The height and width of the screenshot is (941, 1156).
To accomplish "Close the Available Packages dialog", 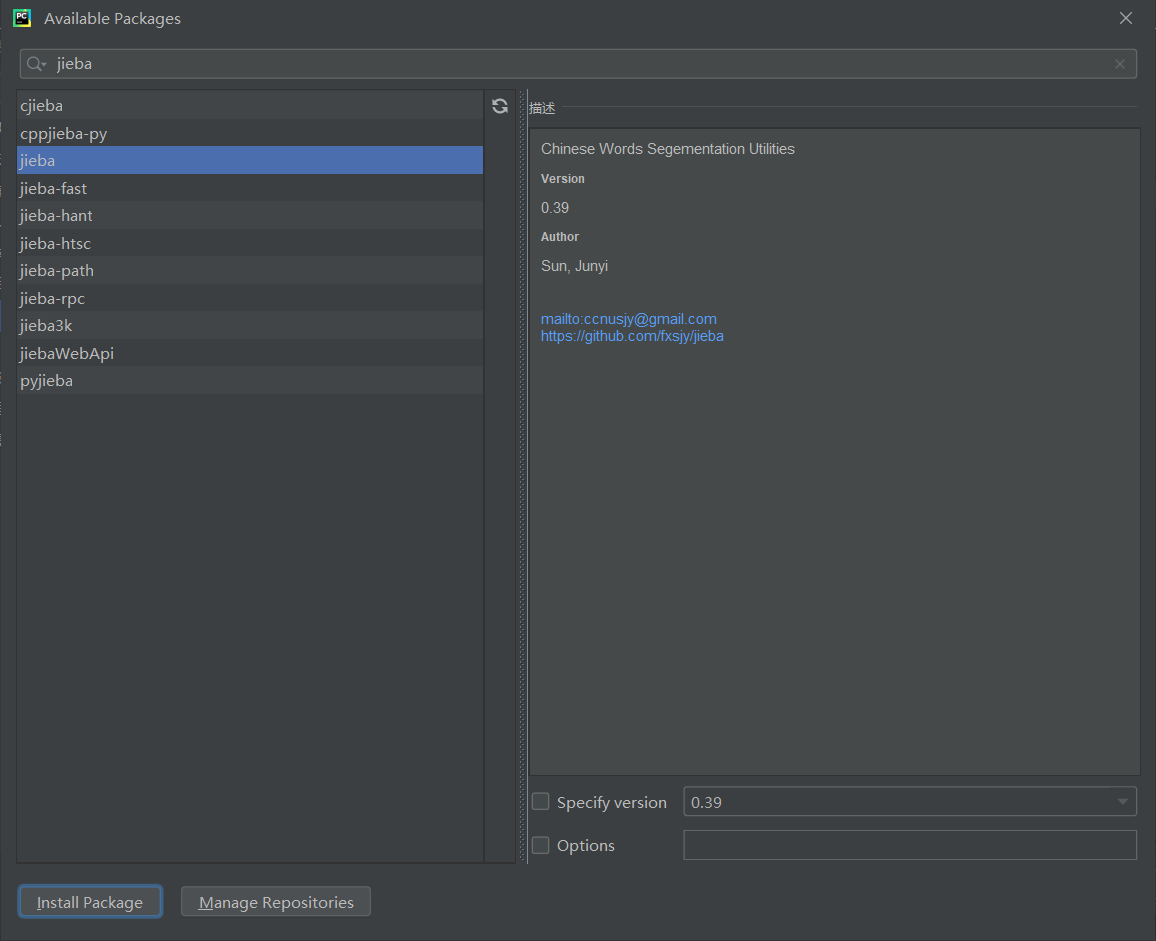I will point(1126,18).
